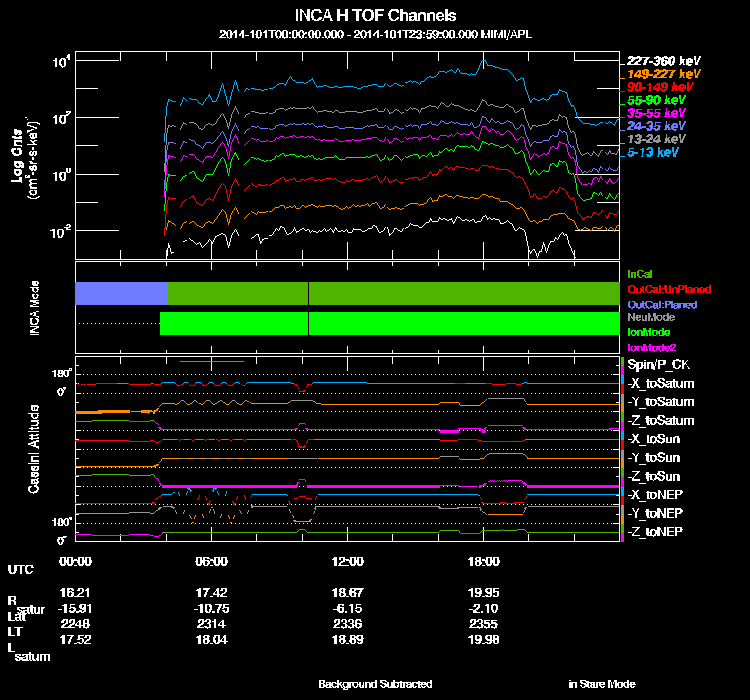Click the local time value '2314'
This screenshot has height=700, width=750.
point(211,624)
